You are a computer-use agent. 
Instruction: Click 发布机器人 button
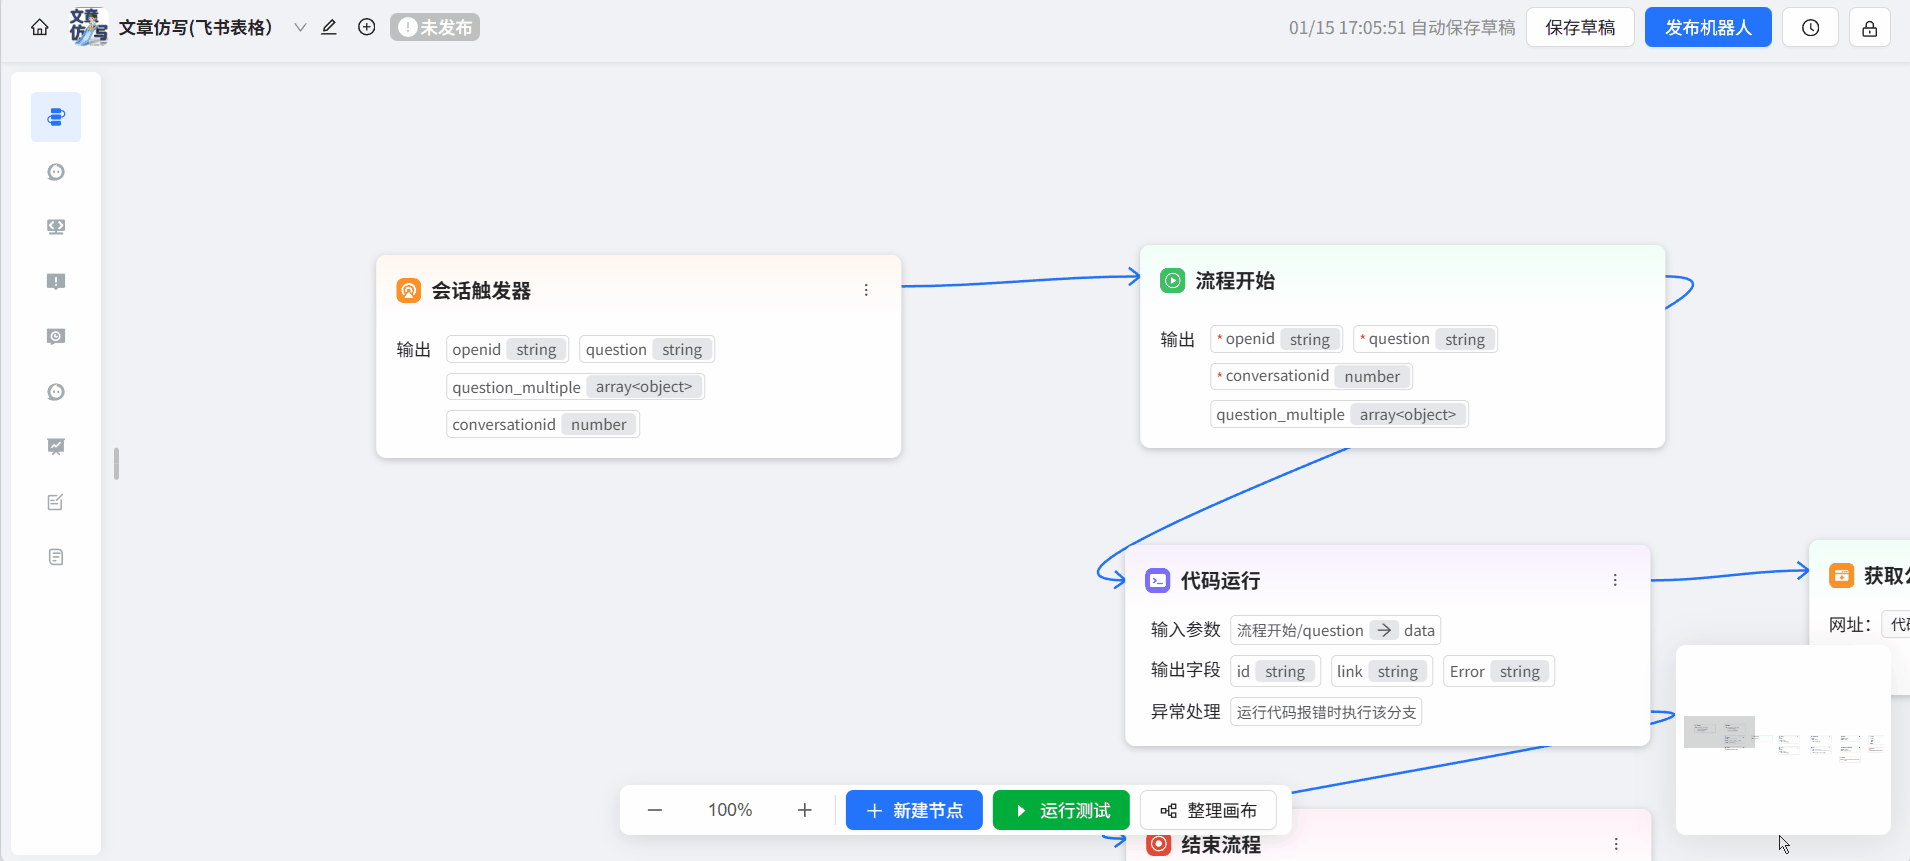tap(1708, 28)
